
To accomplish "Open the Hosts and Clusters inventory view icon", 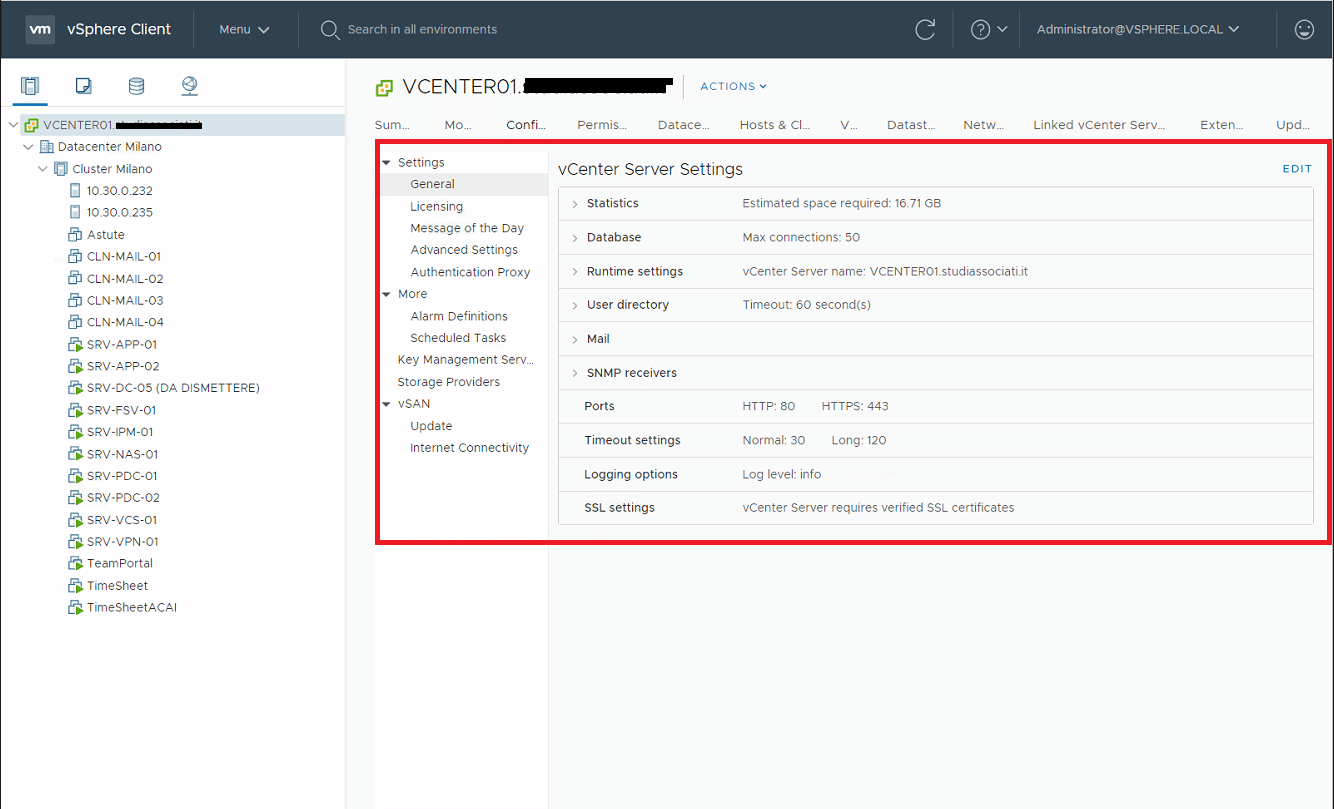I will click(x=30, y=86).
